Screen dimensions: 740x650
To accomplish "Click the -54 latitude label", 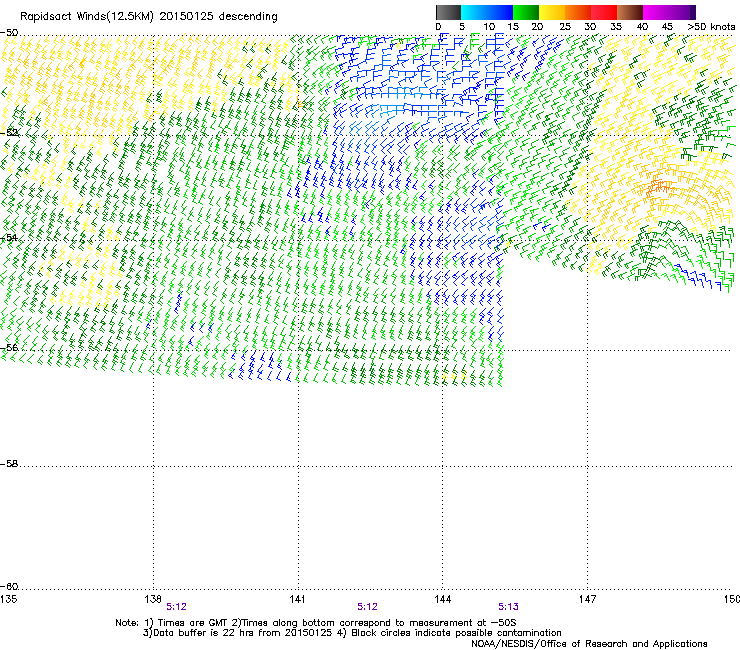I will pos(9,237).
